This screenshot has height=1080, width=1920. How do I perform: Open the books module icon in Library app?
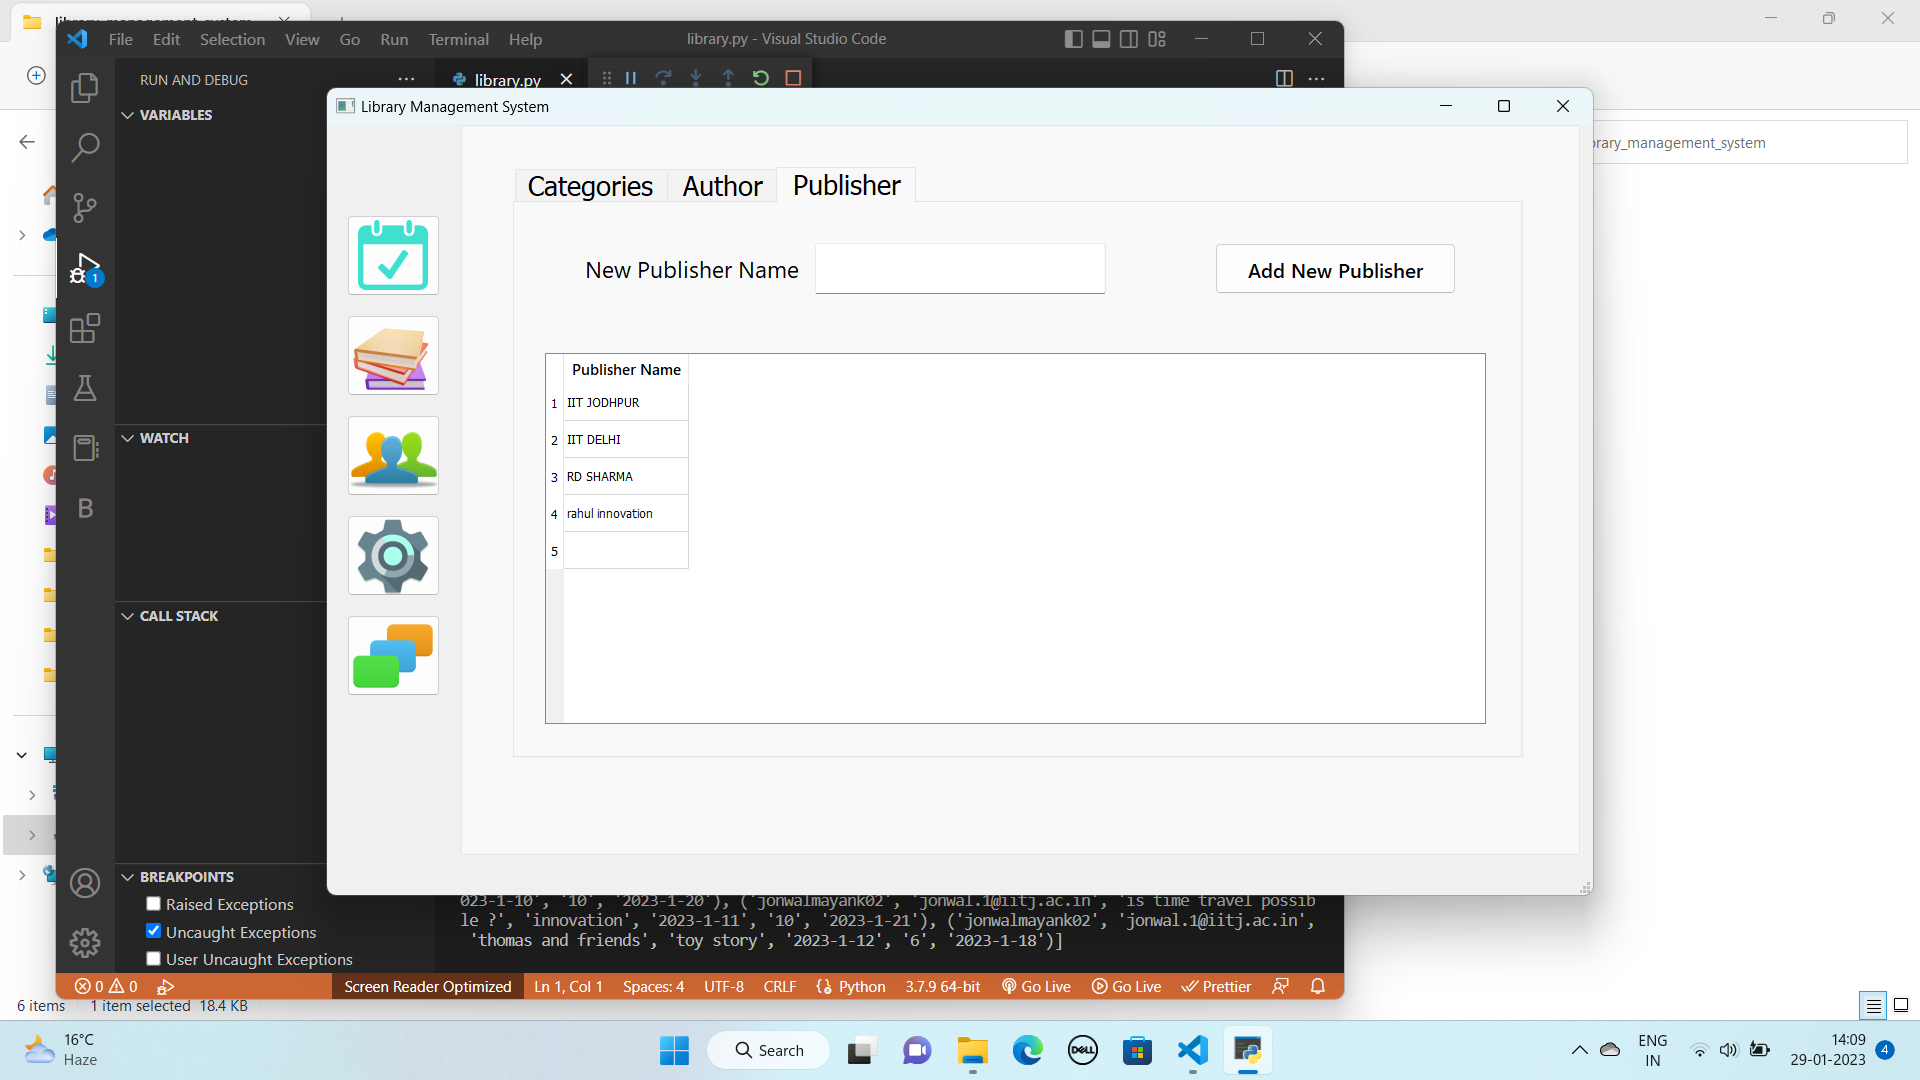coord(392,355)
